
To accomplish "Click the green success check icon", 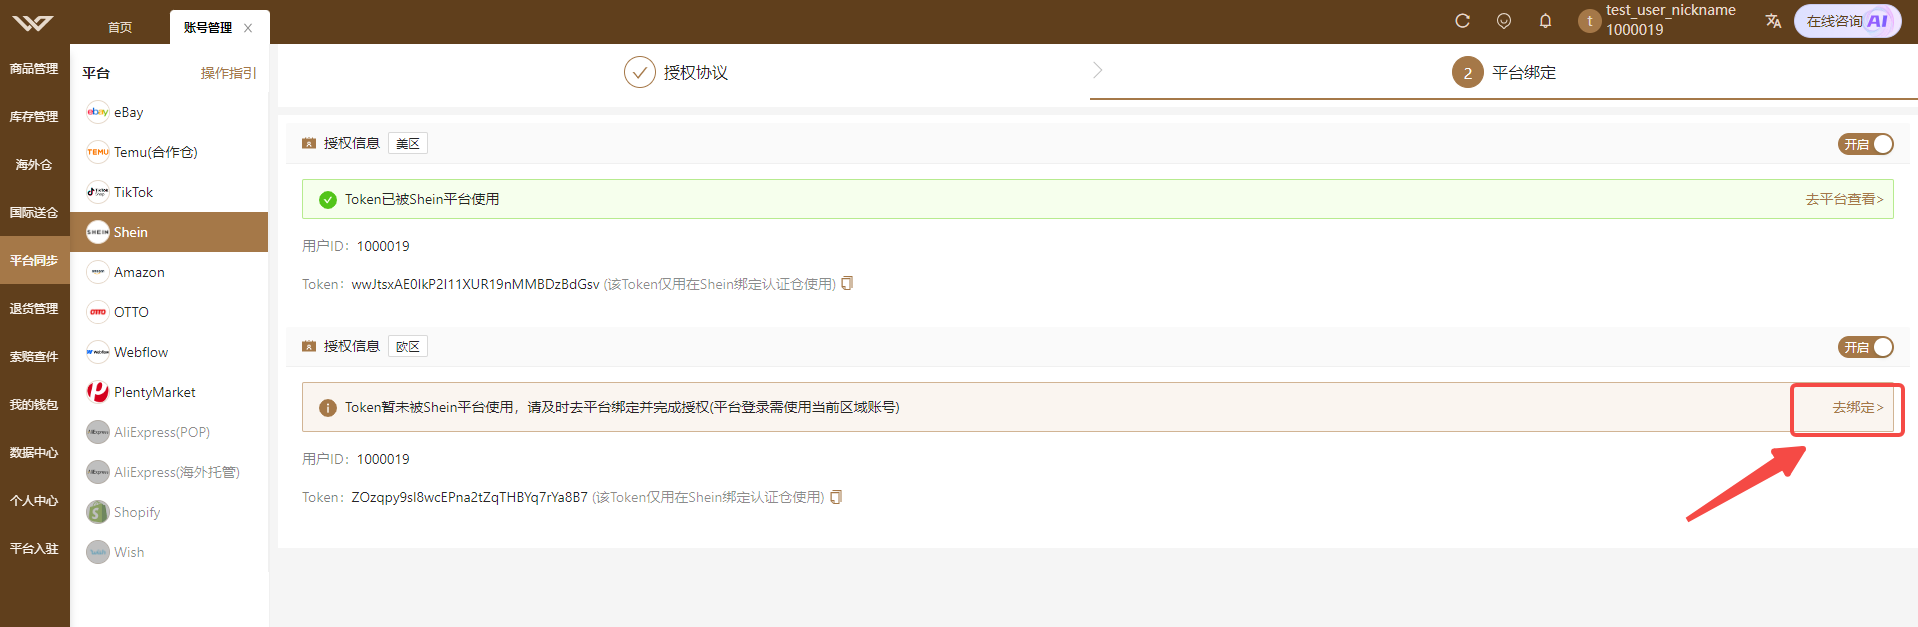I will [x=327, y=200].
